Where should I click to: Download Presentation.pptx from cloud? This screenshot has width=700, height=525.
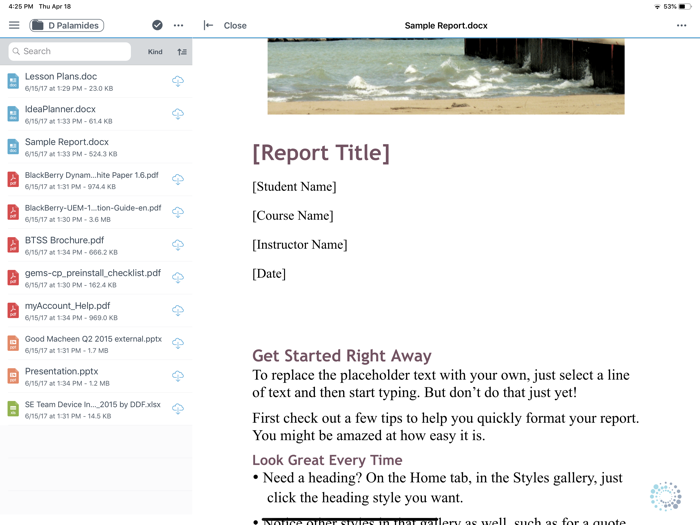click(178, 376)
